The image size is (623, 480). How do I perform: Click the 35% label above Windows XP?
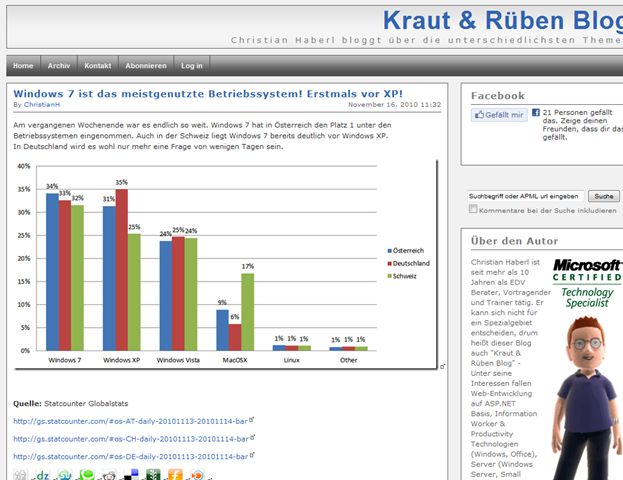coord(122,182)
